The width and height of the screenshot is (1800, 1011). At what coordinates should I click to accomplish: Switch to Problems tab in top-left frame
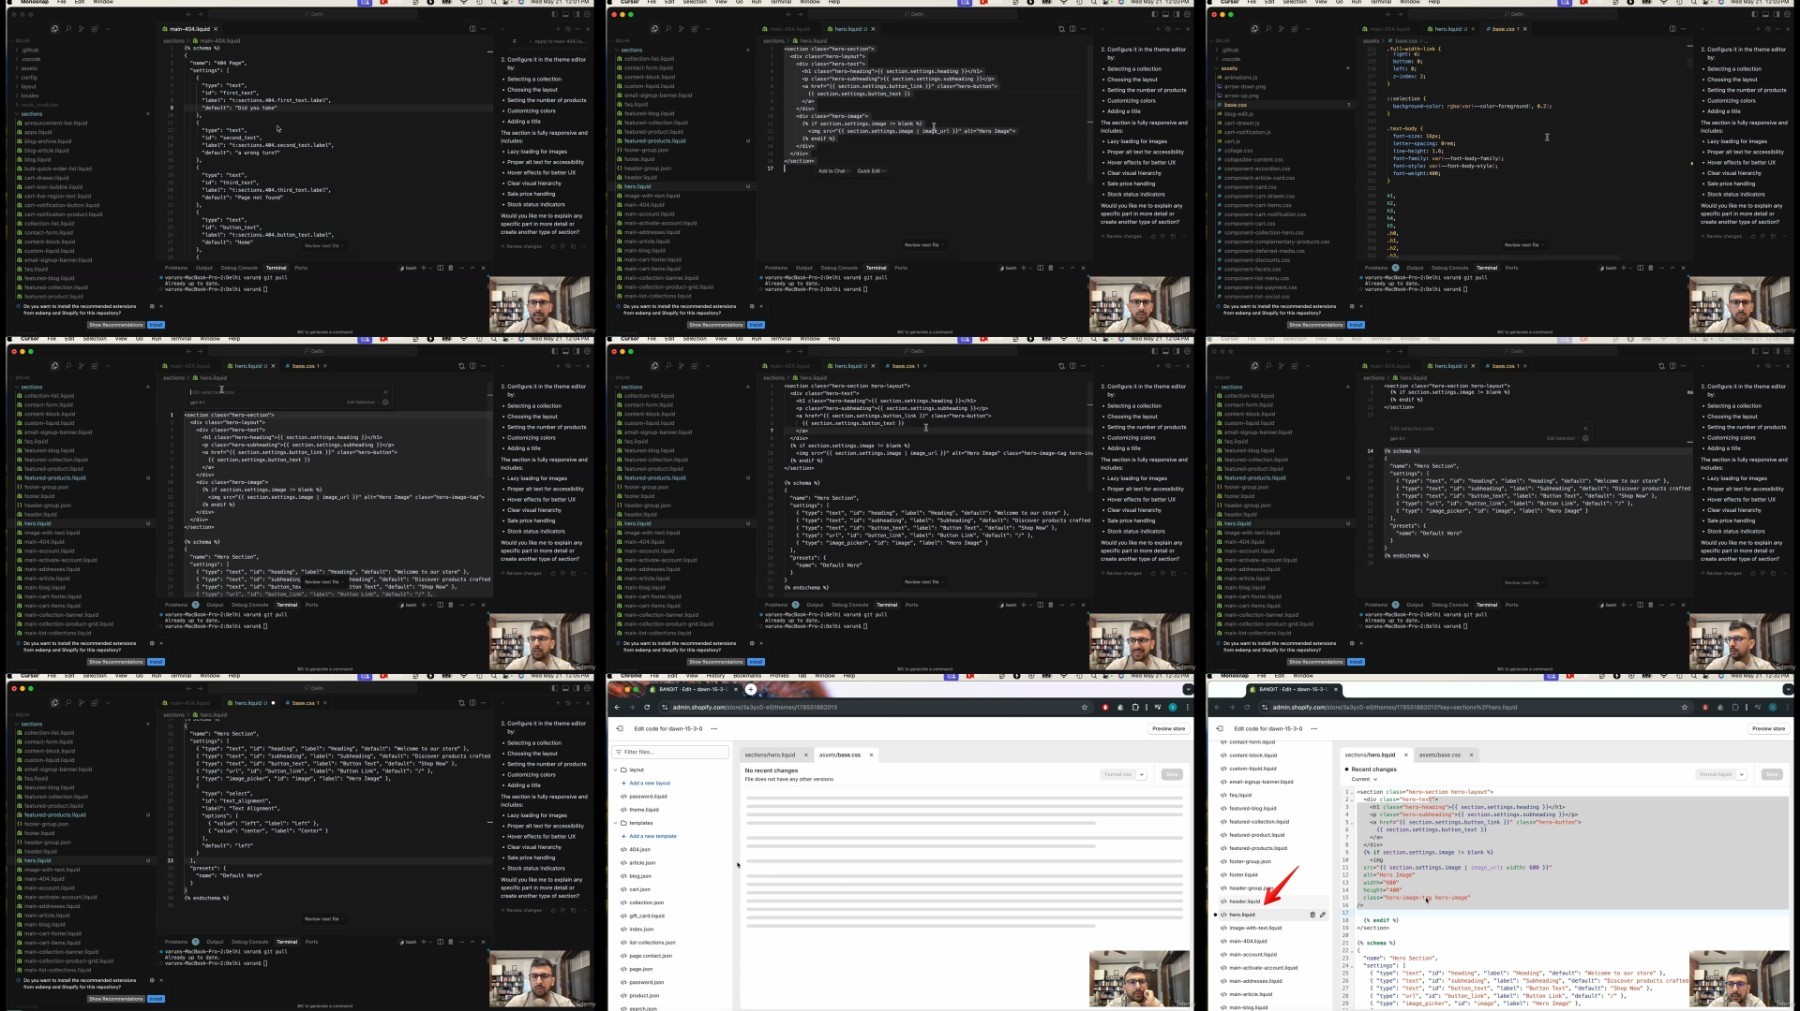click(x=176, y=268)
